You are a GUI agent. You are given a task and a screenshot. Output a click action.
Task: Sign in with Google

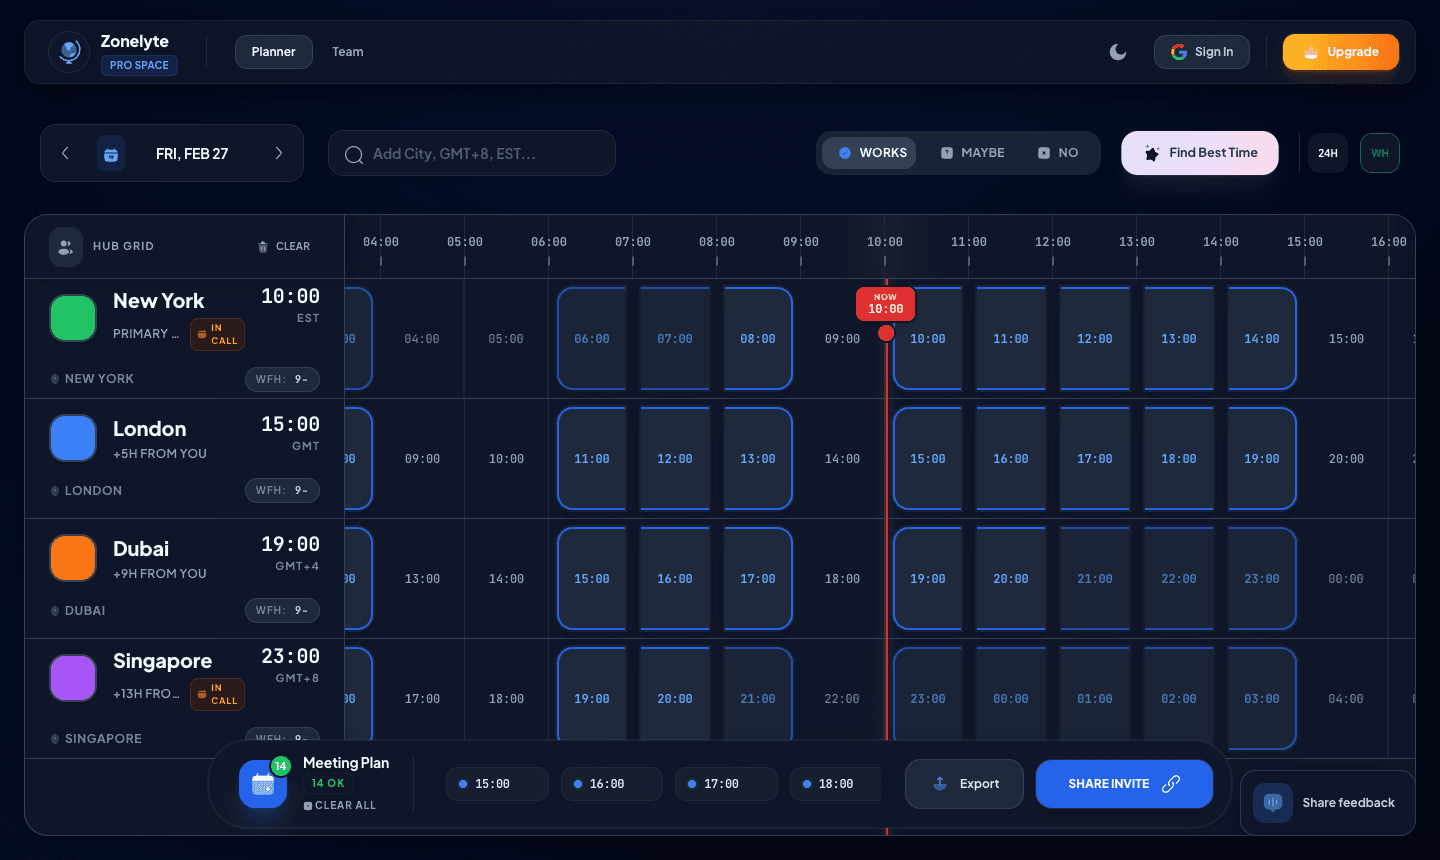click(1202, 51)
